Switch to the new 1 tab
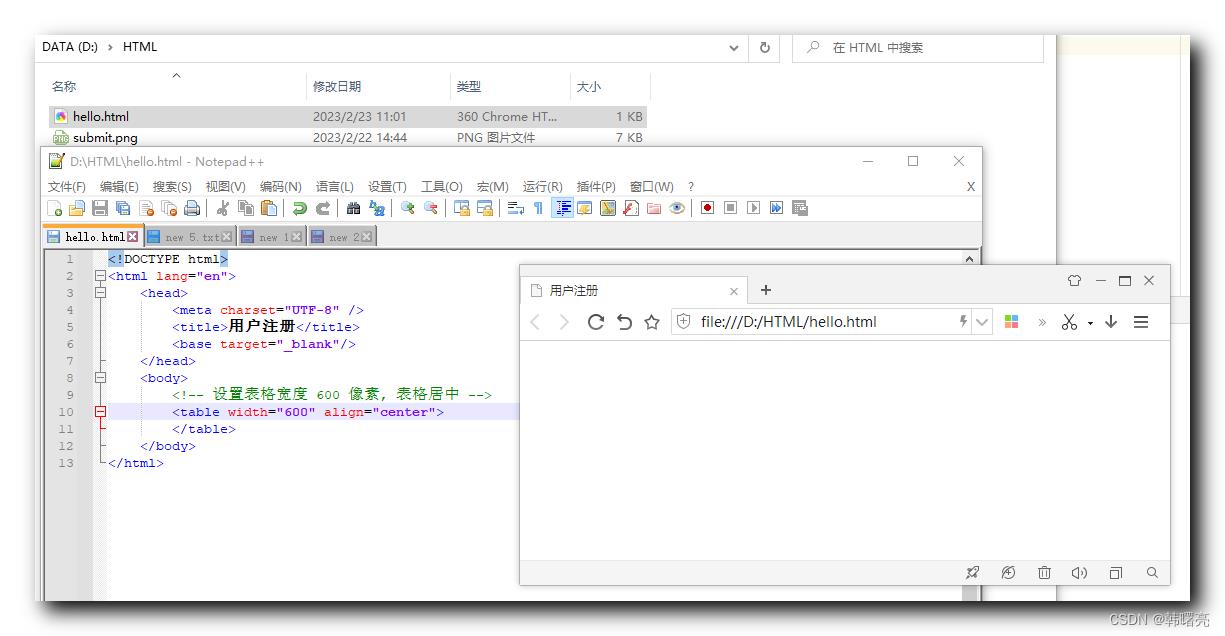This screenshot has height=636, width=1225. (x=272, y=237)
